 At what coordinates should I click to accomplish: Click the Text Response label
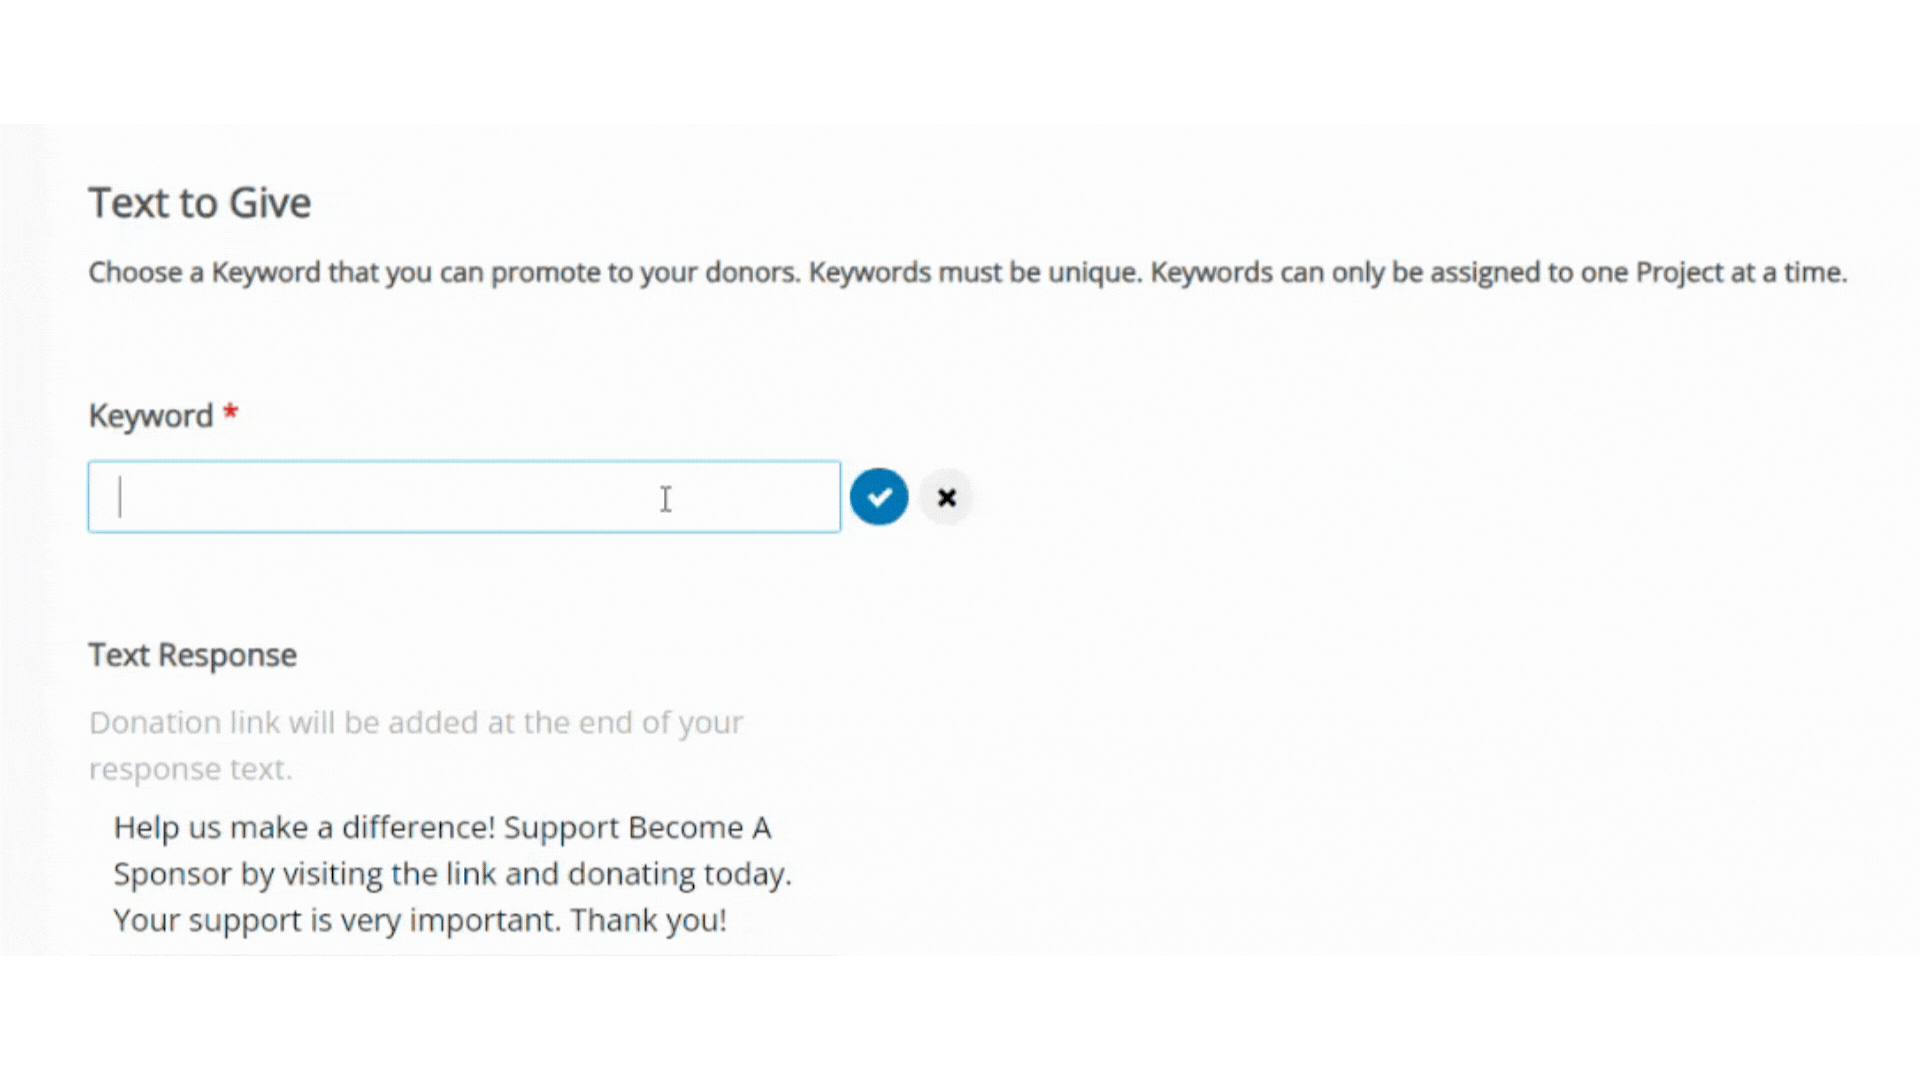[x=193, y=655]
